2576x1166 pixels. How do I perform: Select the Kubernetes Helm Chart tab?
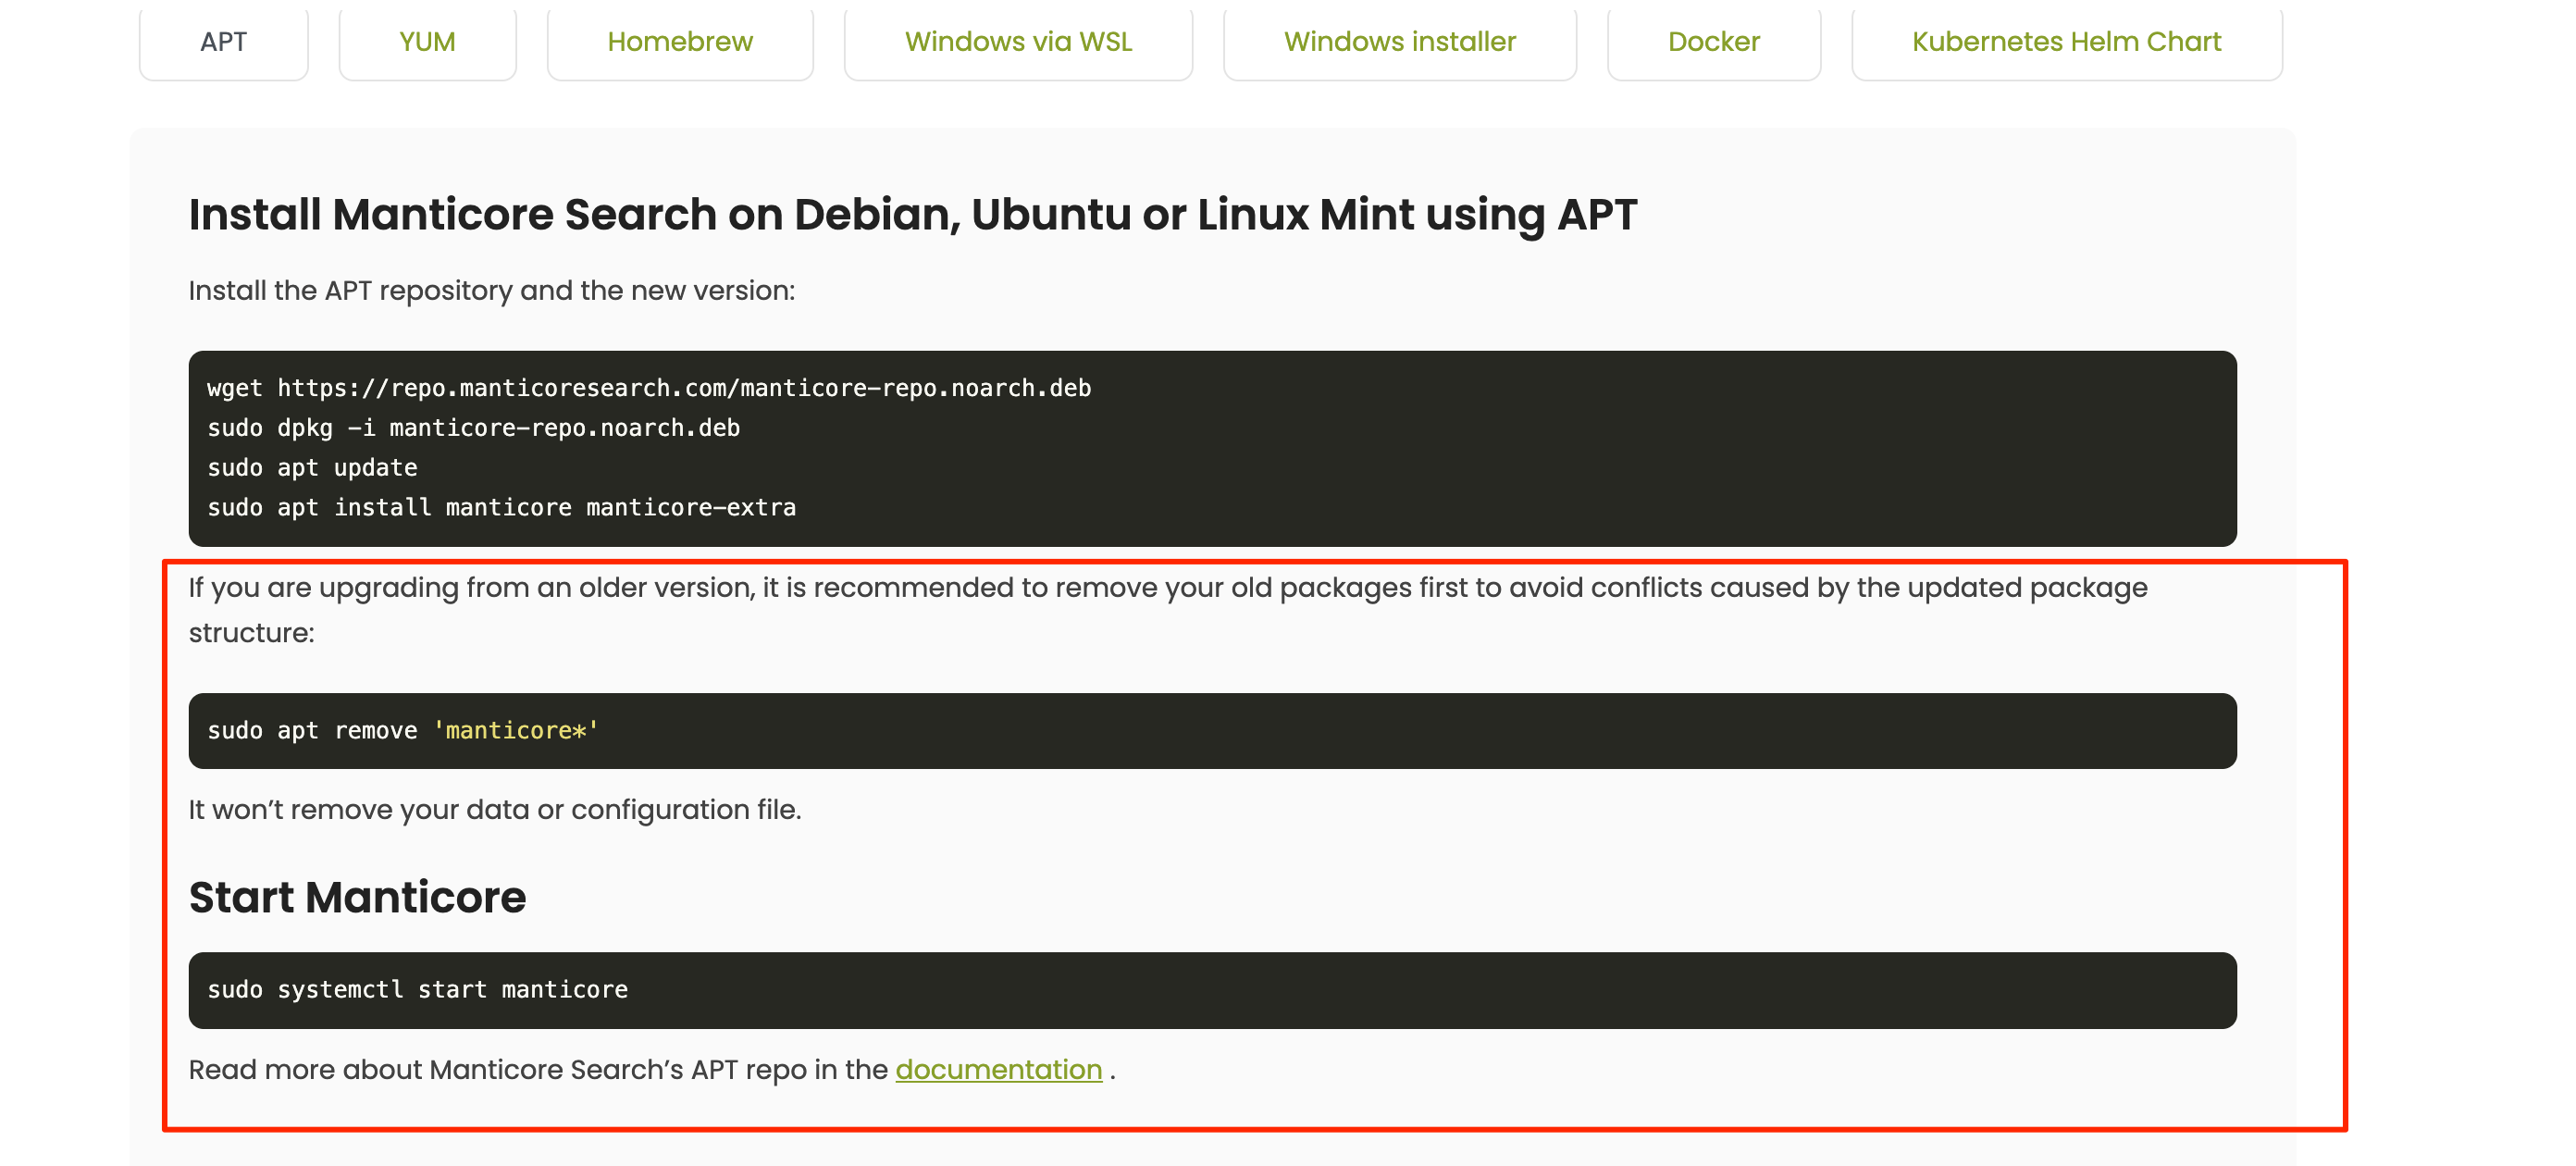tap(2066, 42)
